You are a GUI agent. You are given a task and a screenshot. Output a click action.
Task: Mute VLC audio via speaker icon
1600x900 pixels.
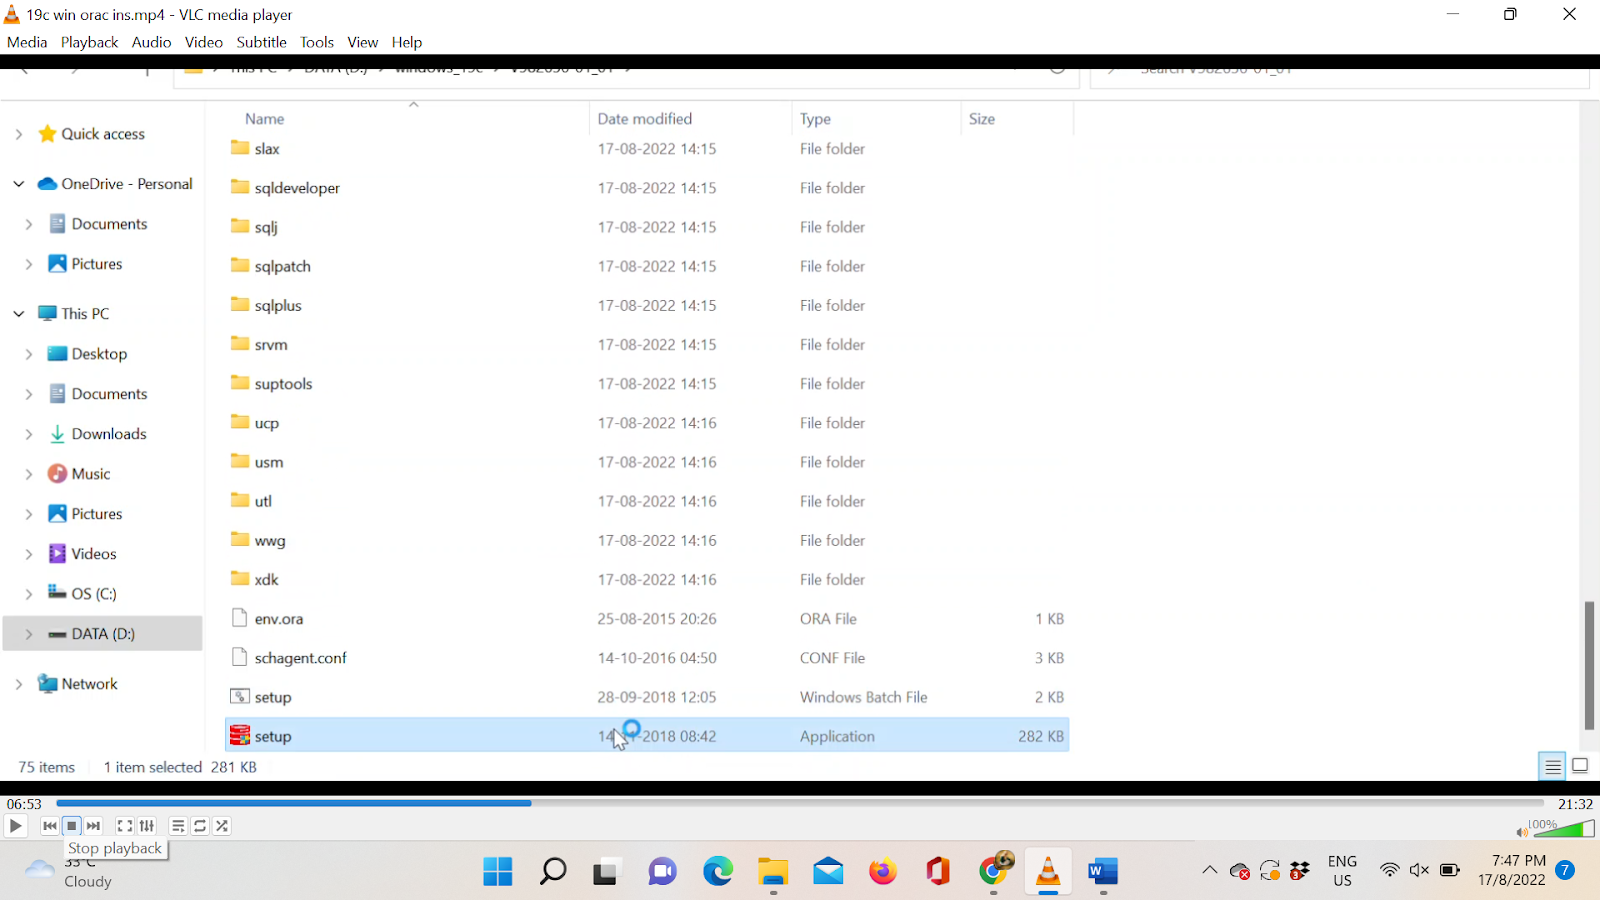tap(1522, 832)
